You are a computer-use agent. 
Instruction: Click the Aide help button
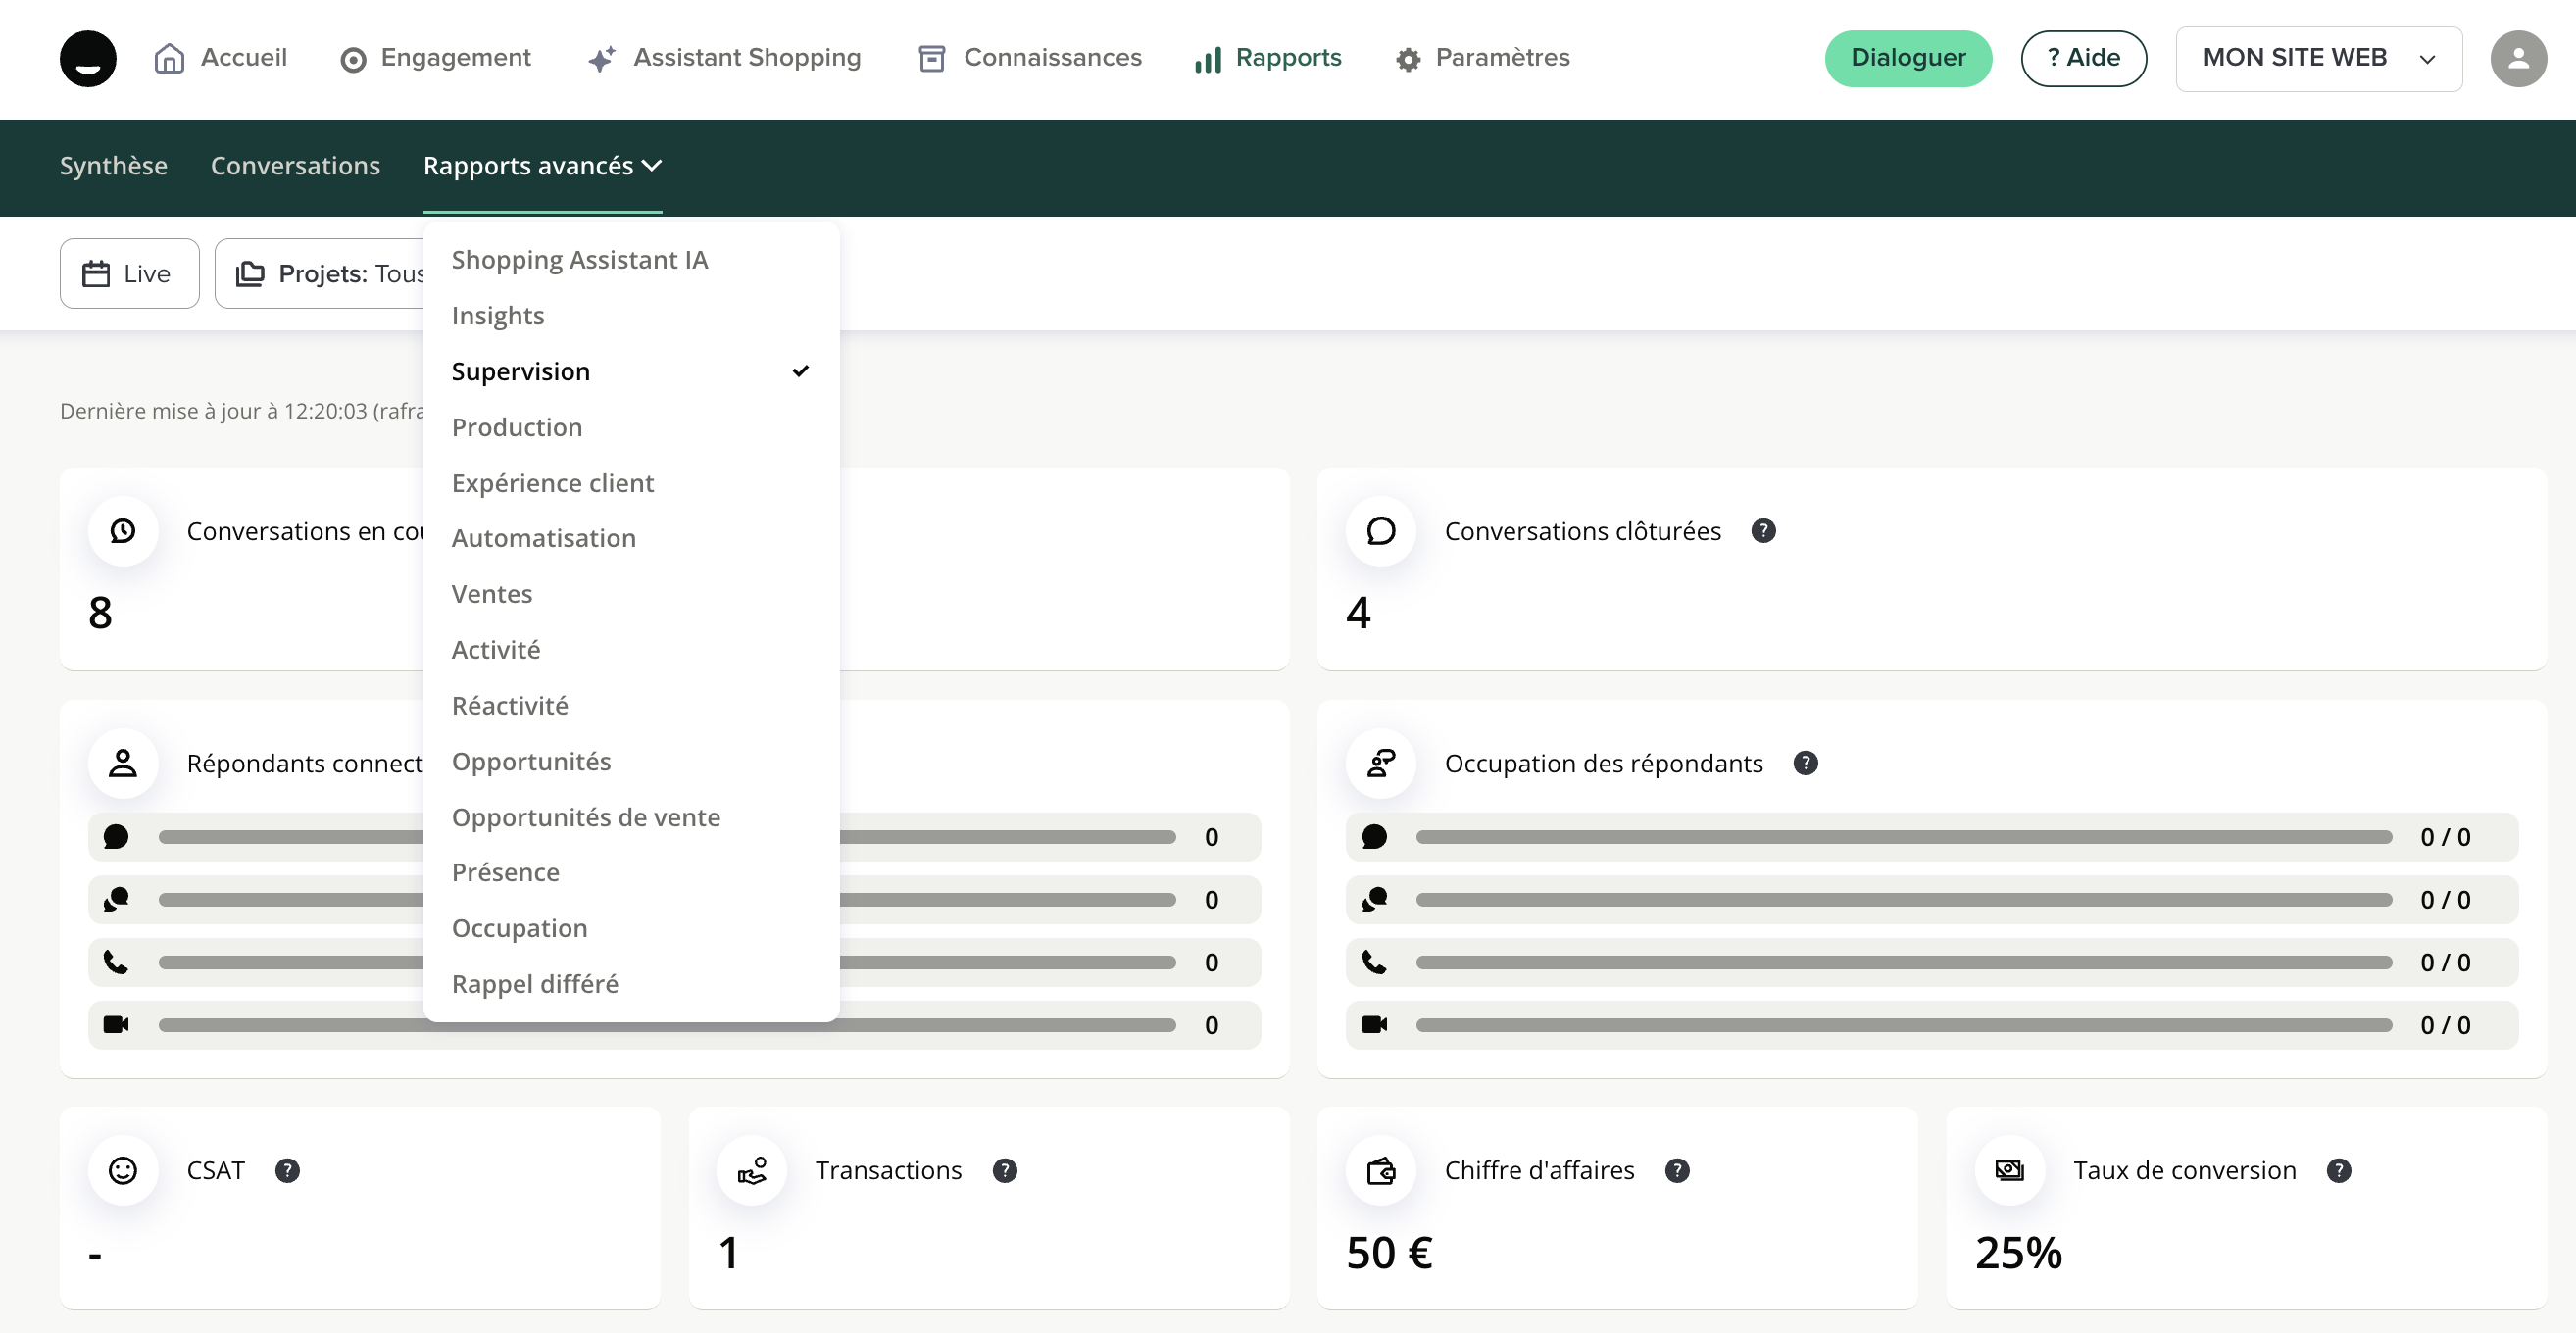coord(2083,59)
